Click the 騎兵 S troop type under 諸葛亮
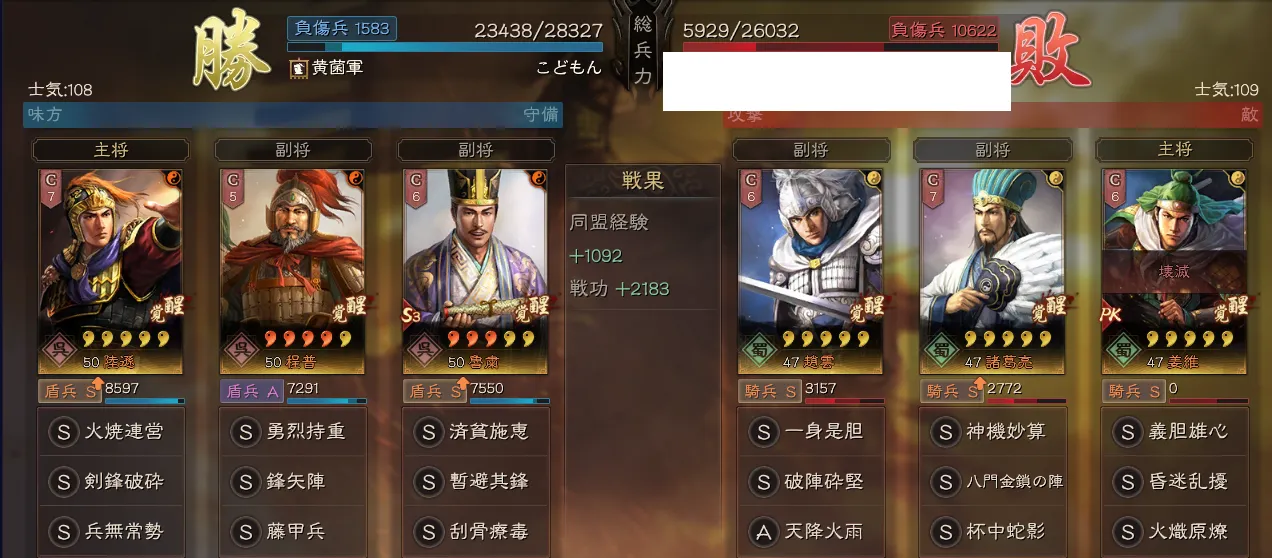 [951, 391]
